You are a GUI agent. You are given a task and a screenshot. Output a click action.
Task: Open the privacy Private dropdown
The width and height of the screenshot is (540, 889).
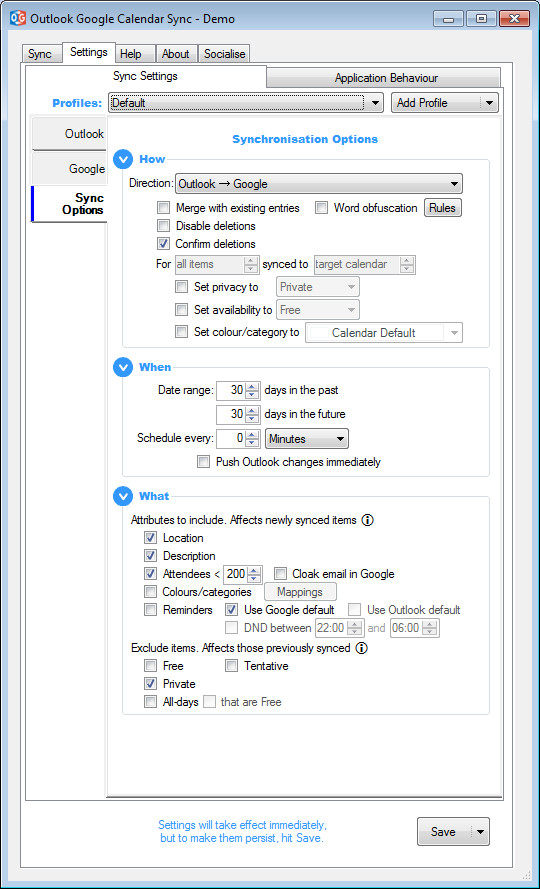coord(318,287)
